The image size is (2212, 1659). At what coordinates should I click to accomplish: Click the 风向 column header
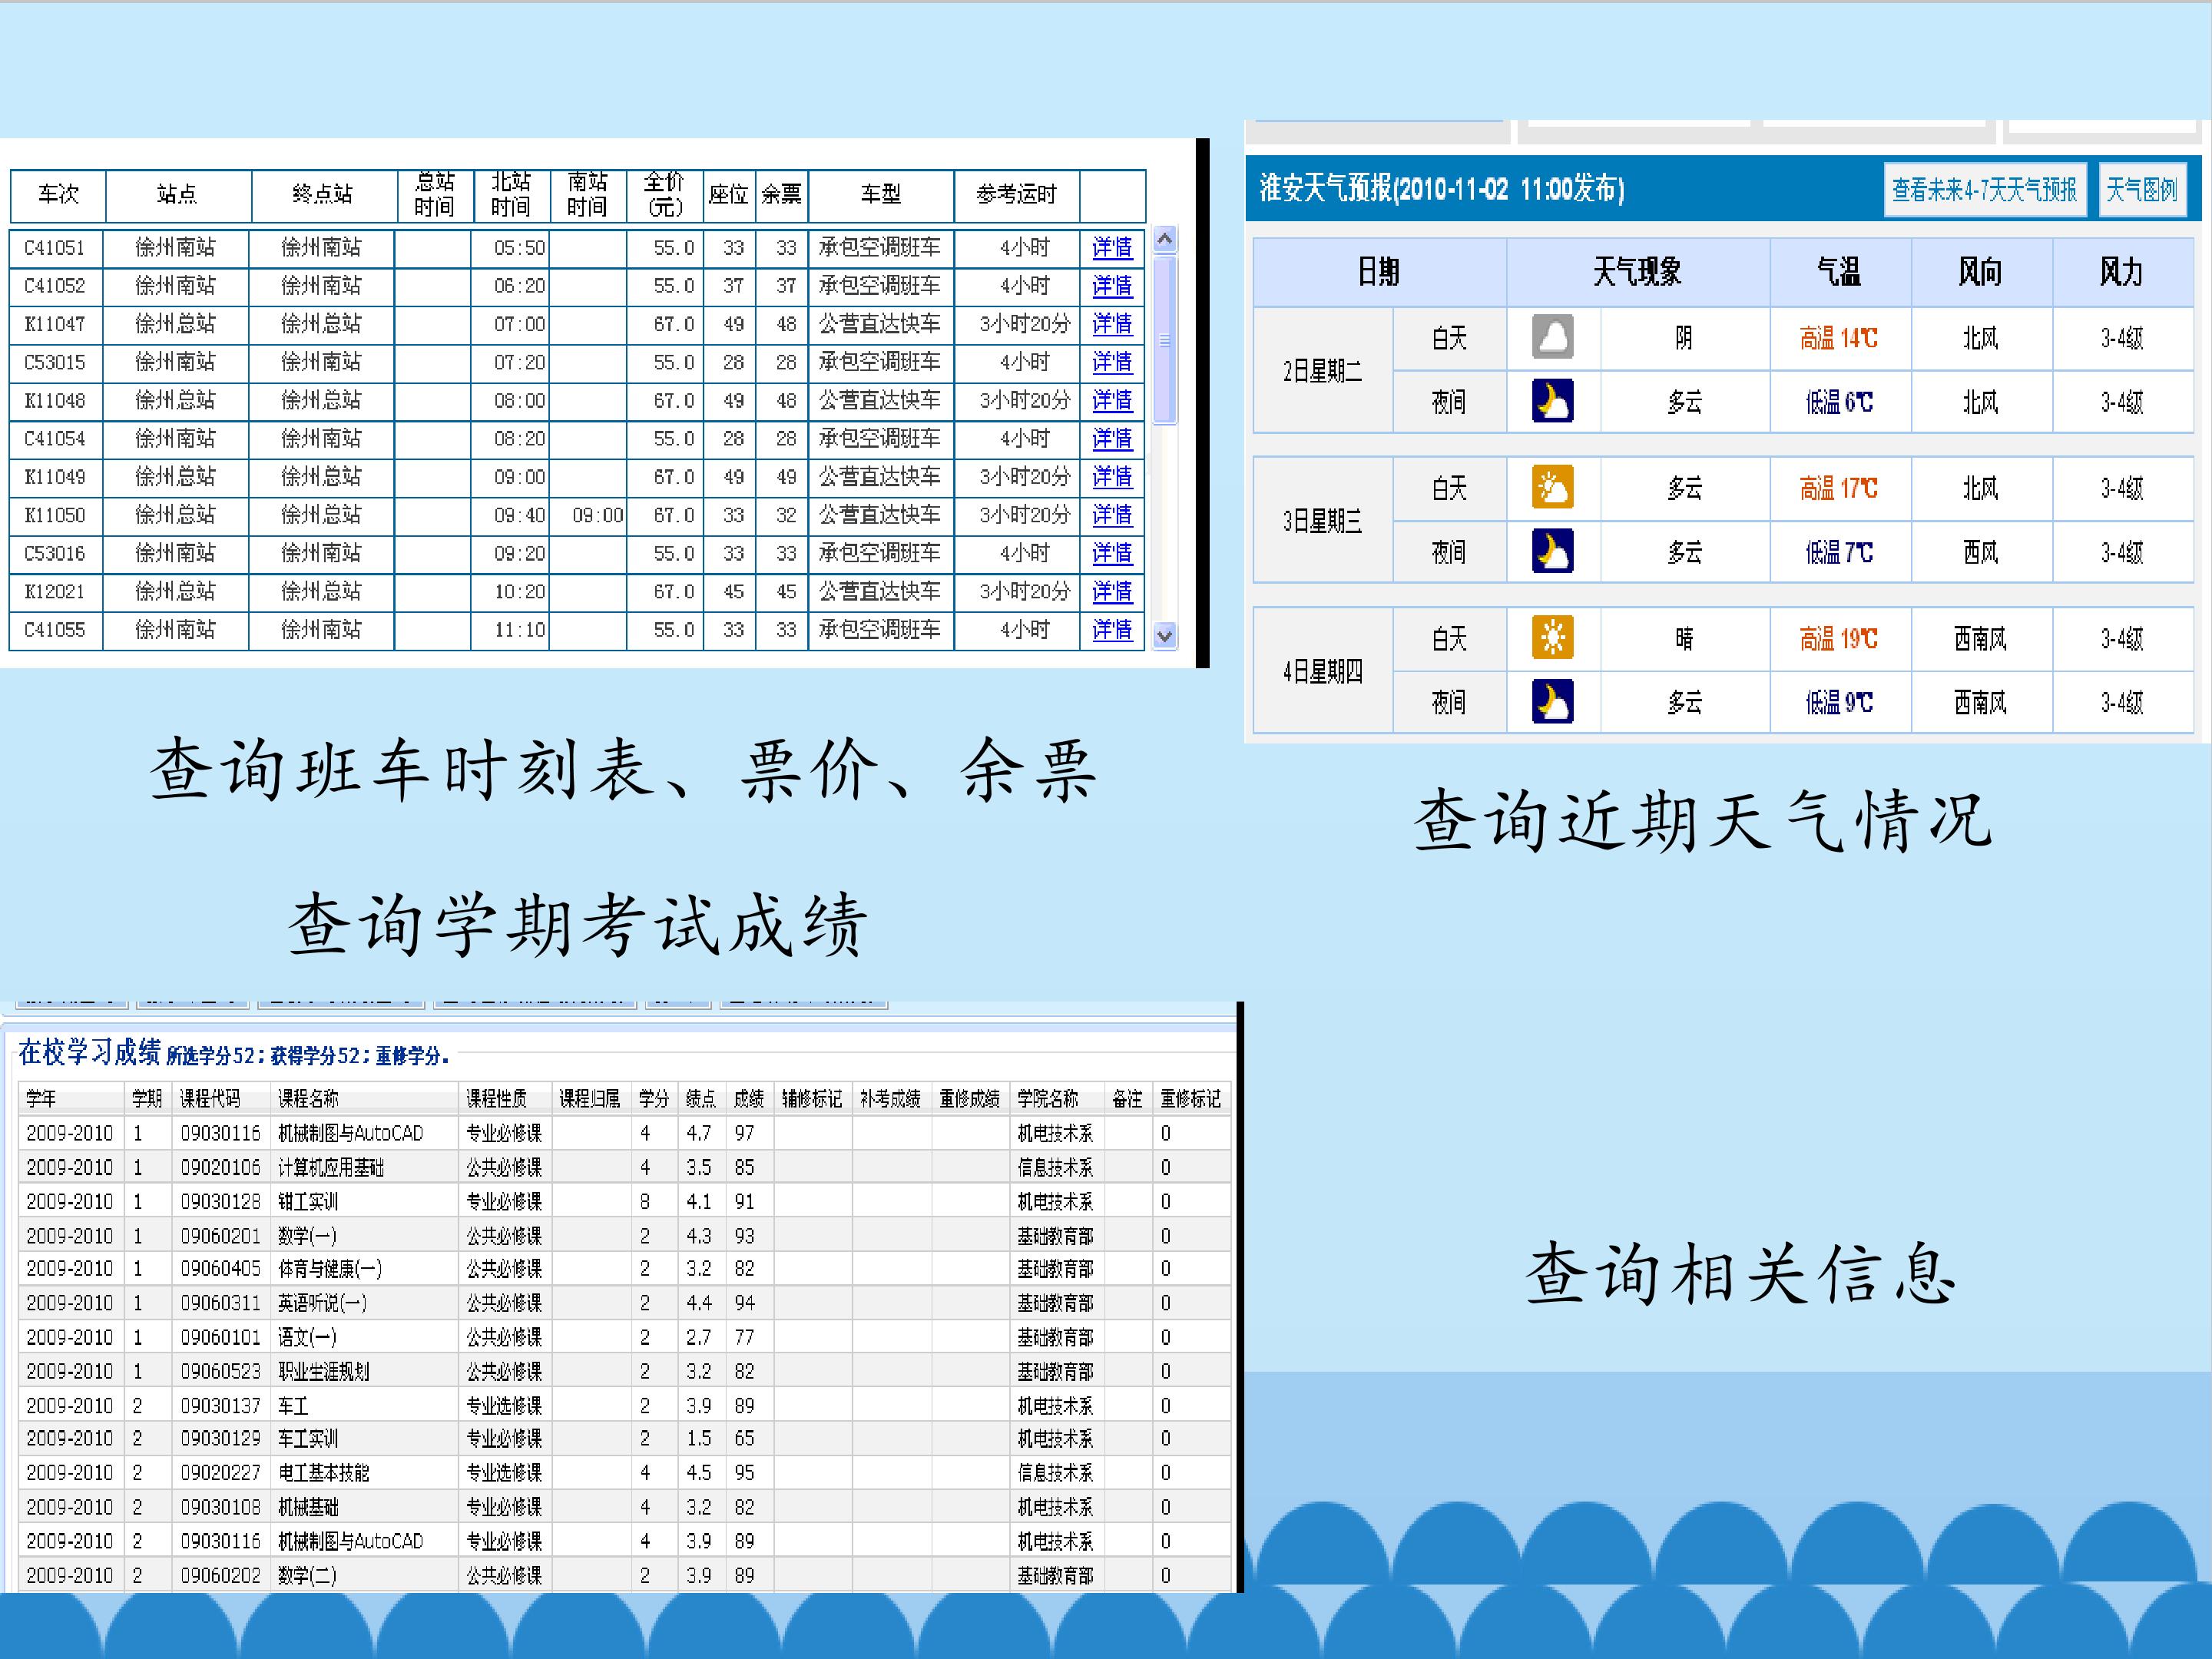1981,272
